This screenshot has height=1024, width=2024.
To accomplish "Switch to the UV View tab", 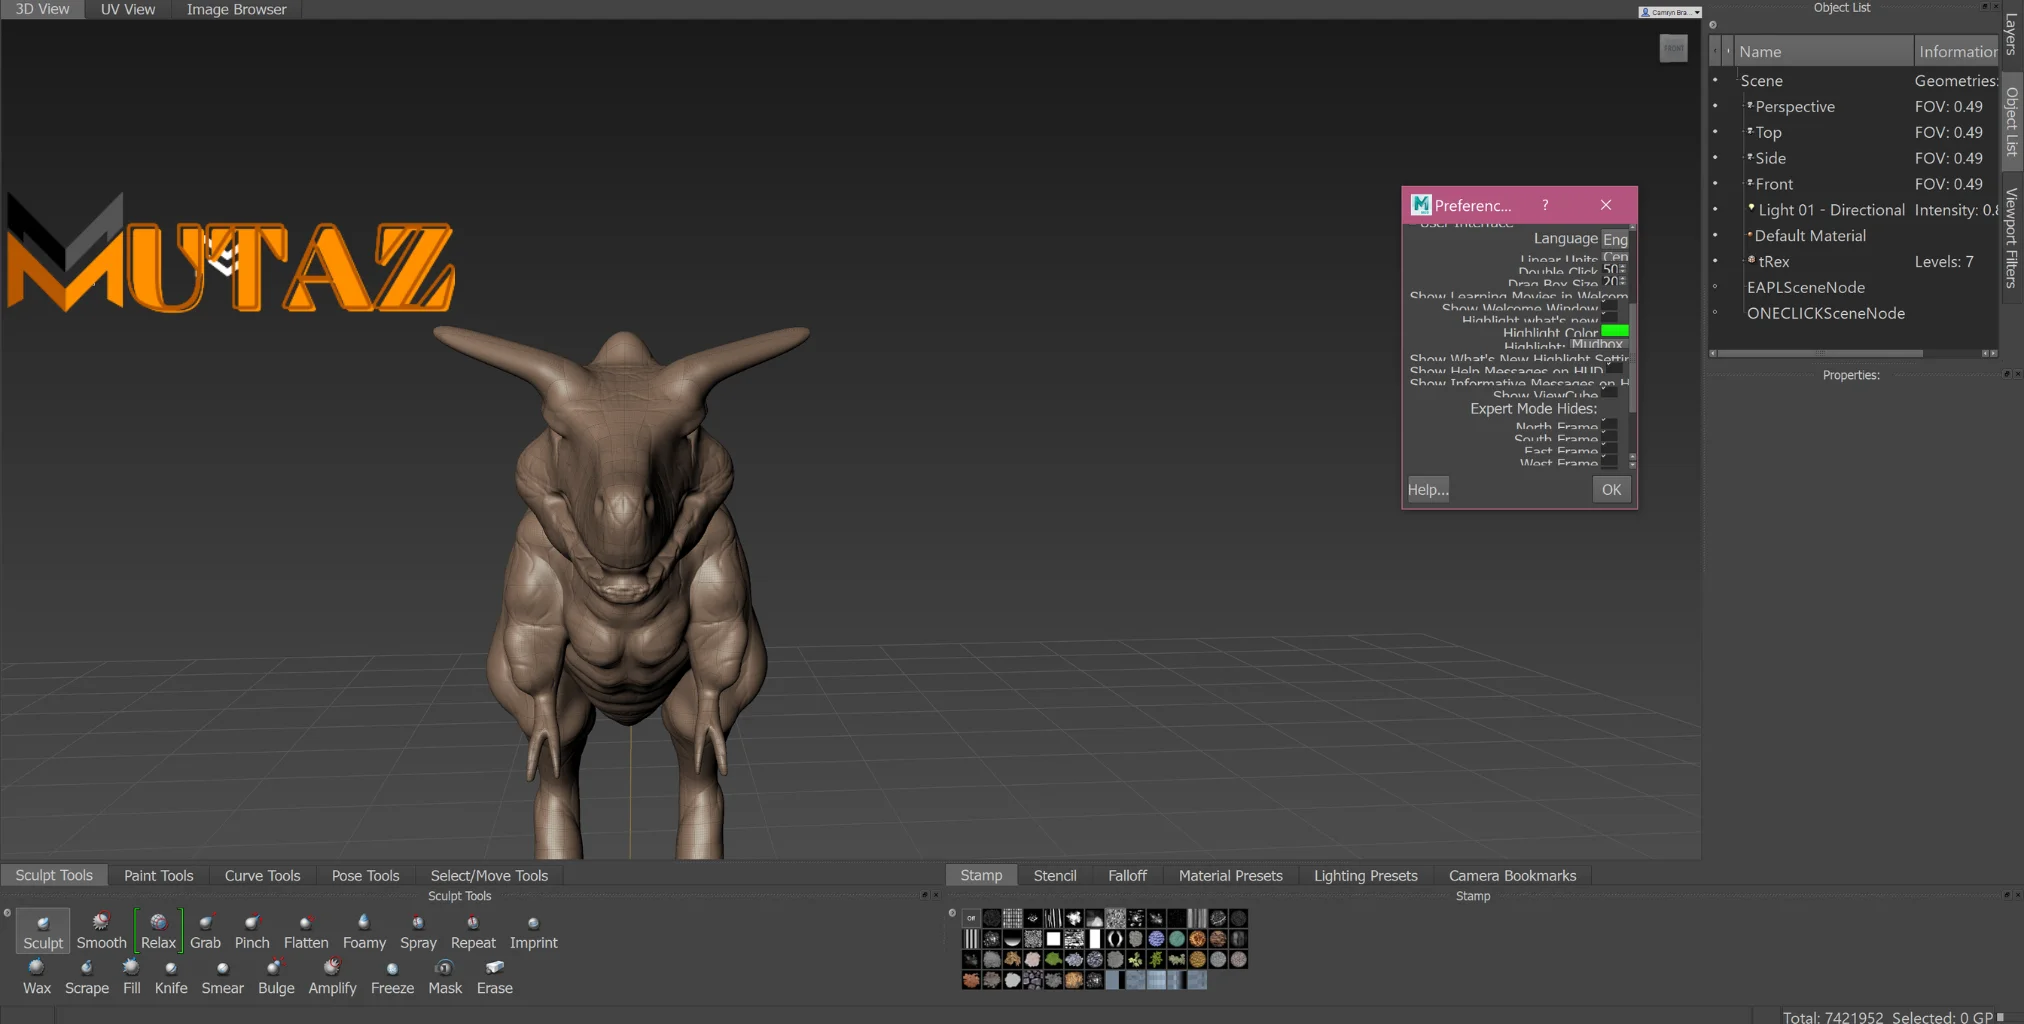I will 128,9.
